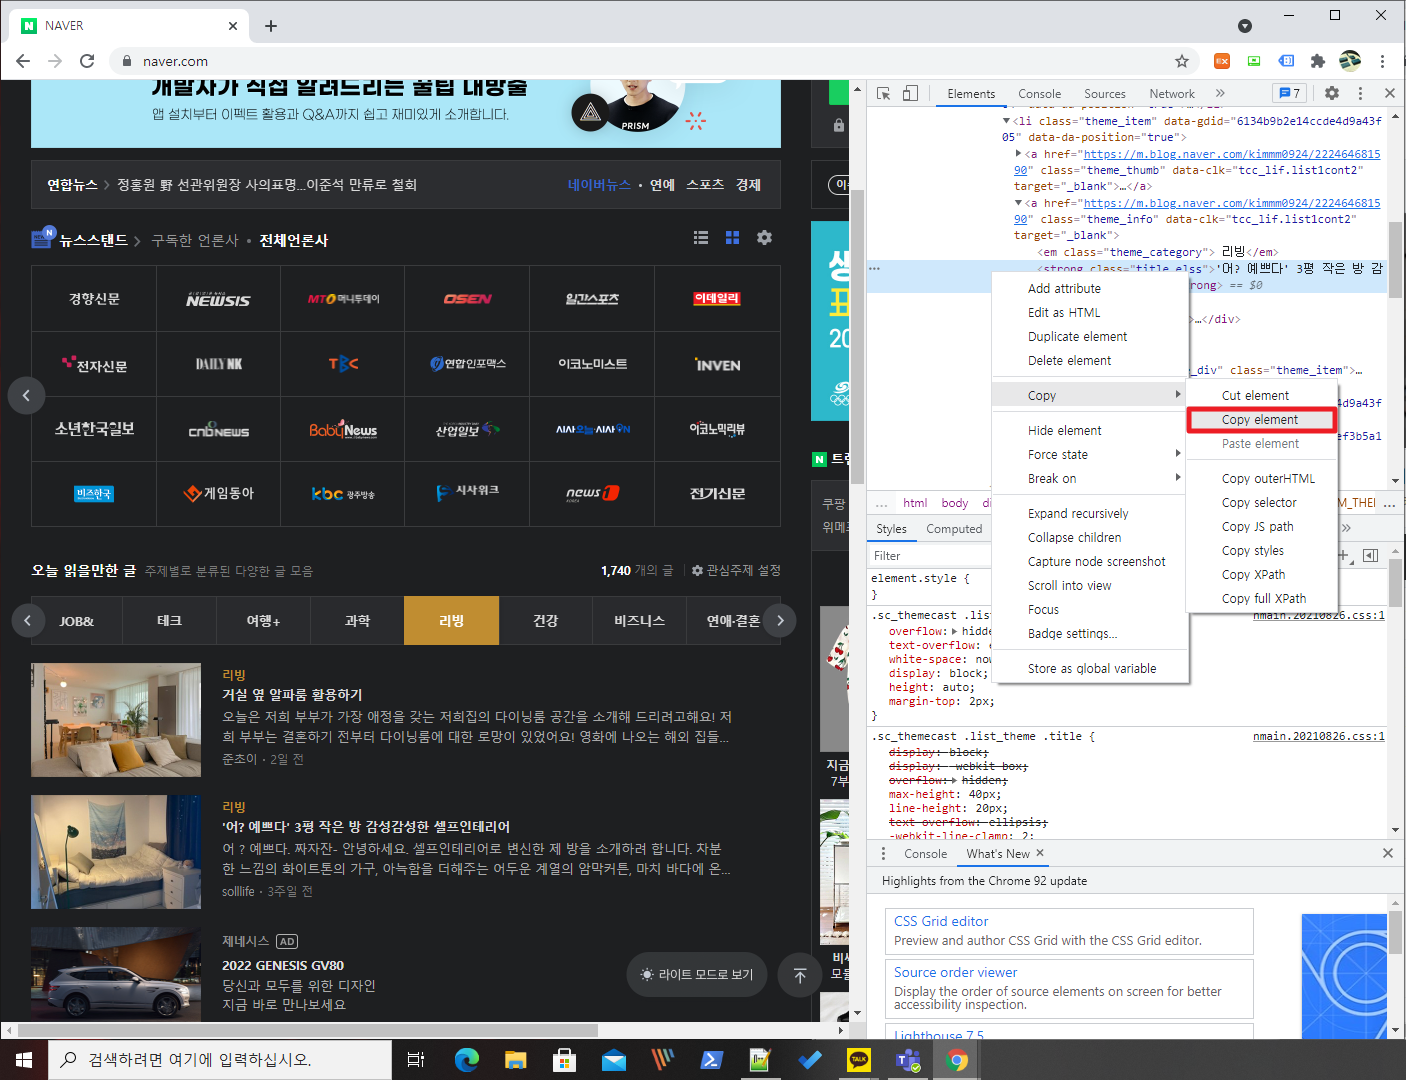Switch to the Console tab in DevTools

coord(1040,94)
